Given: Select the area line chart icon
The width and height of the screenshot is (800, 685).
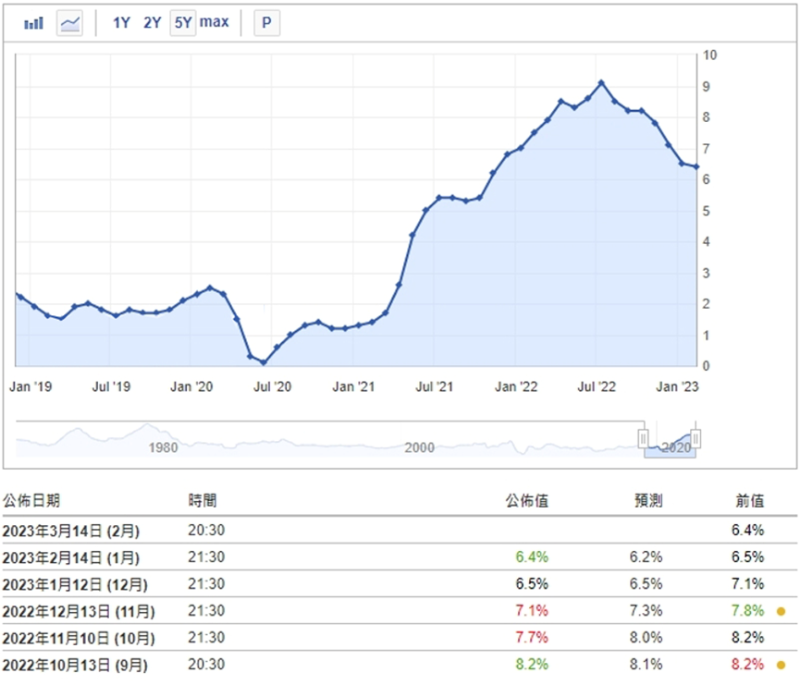Looking at the screenshot, I should tap(70, 23).
